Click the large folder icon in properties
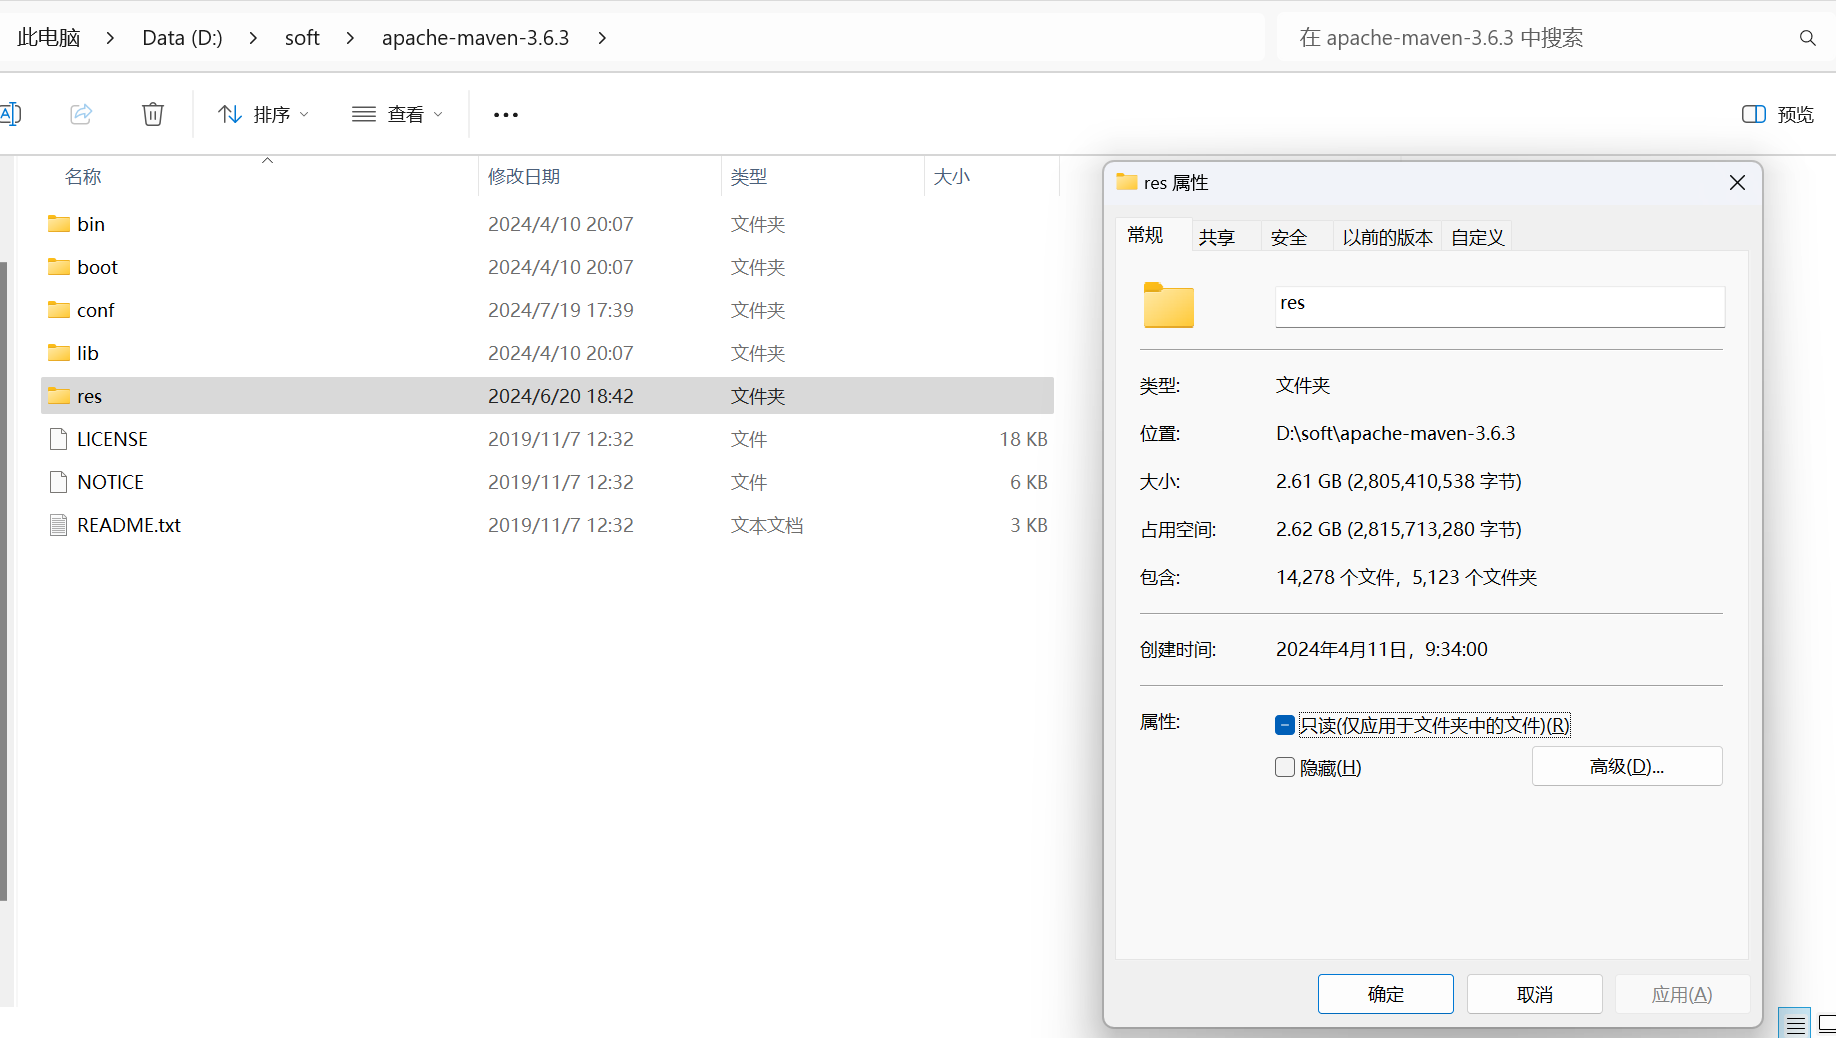The width and height of the screenshot is (1836, 1038). pos(1169,305)
